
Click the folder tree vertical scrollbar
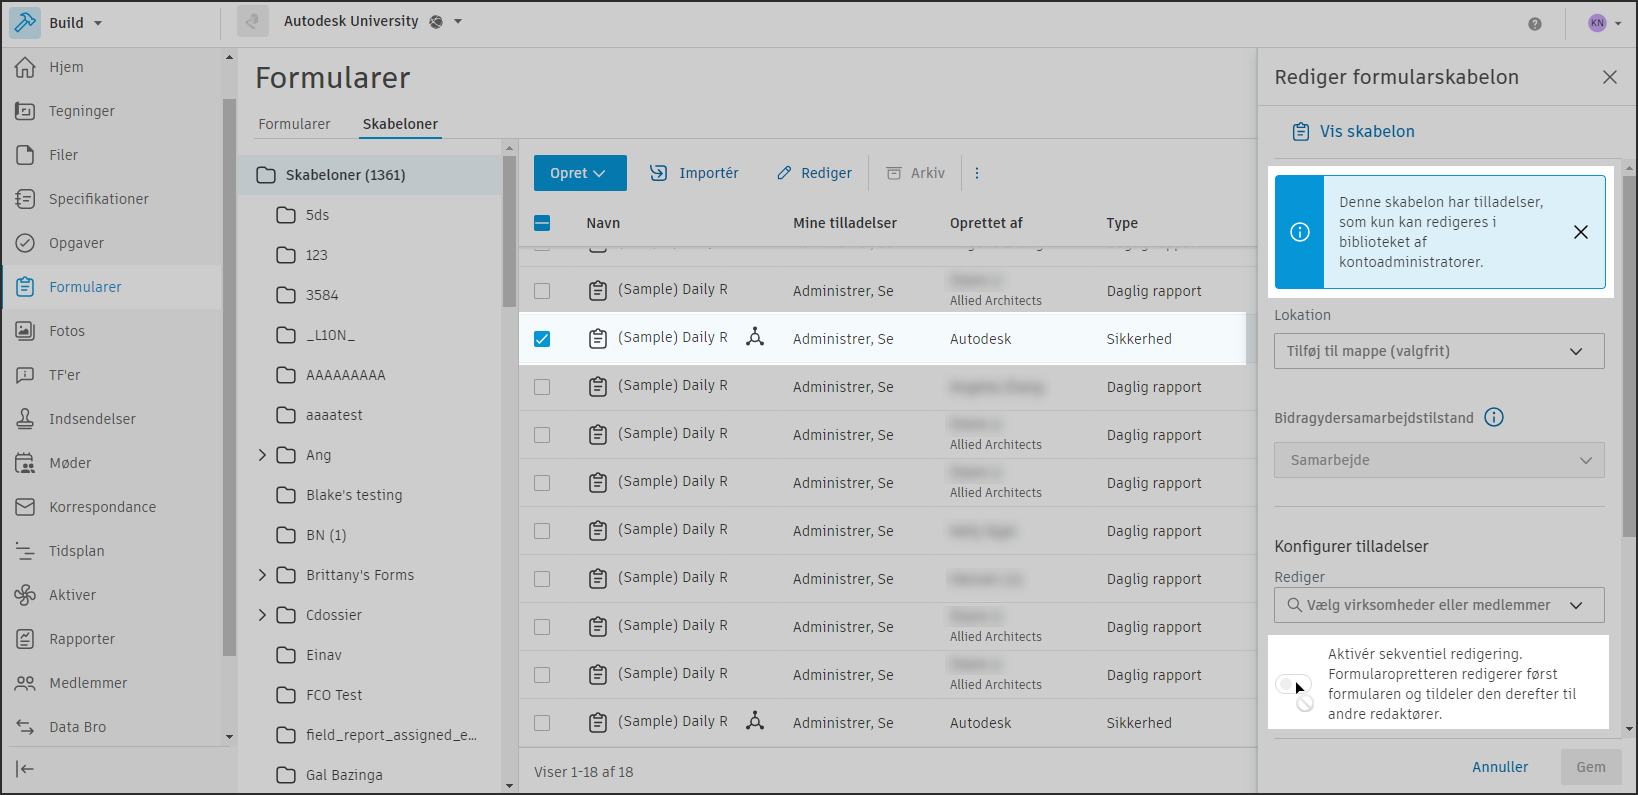pos(509,231)
